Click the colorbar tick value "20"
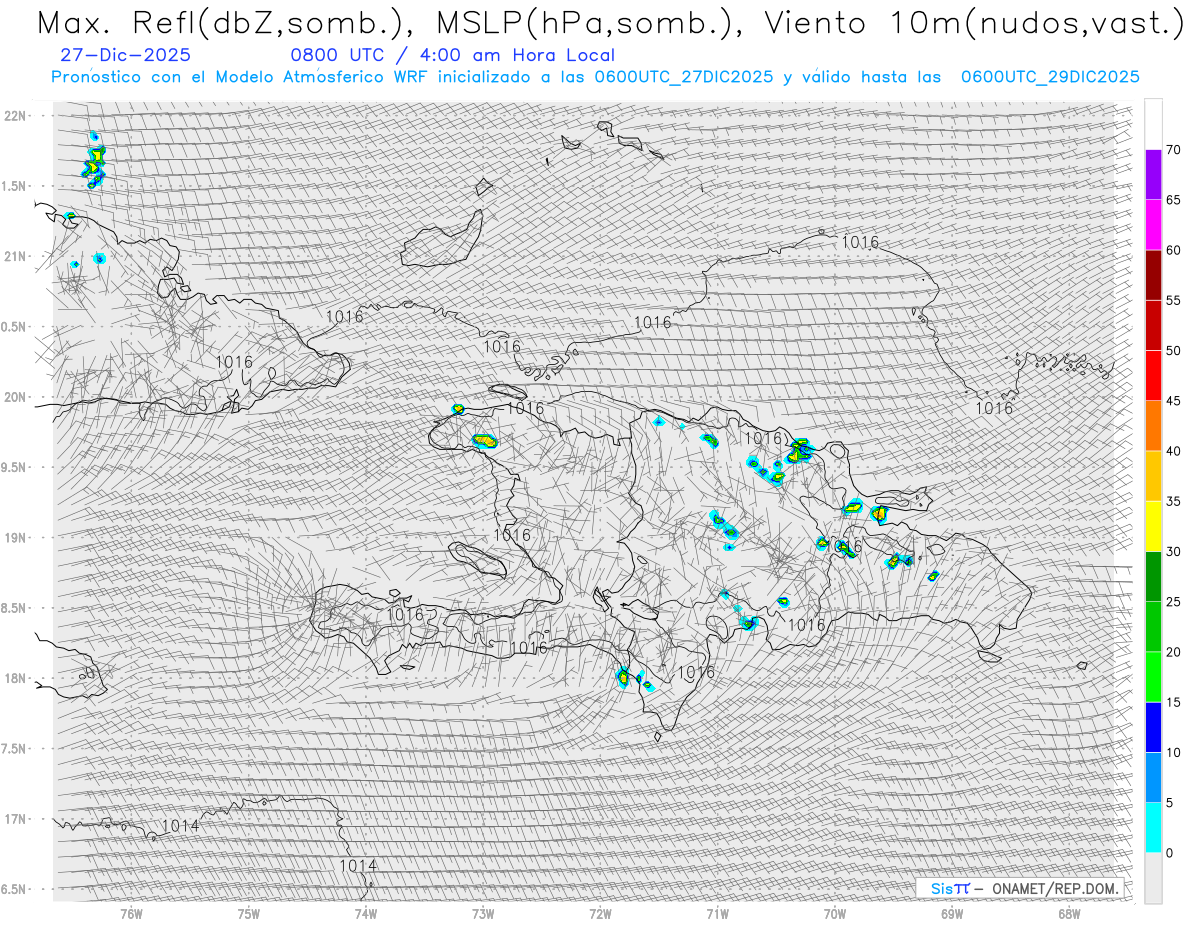Screen dimensions: 1200x927 [x=1174, y=652]
